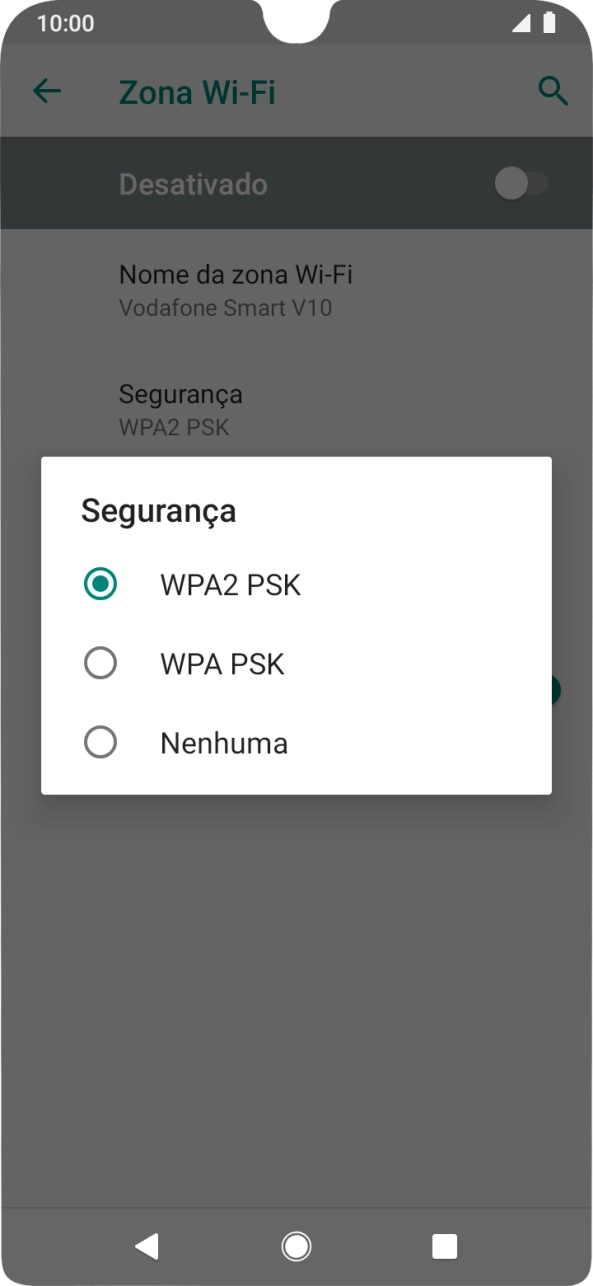593x1286 pixels.
Task: Tap the Zona Wi-Fi title text
Action: [196, 91]
